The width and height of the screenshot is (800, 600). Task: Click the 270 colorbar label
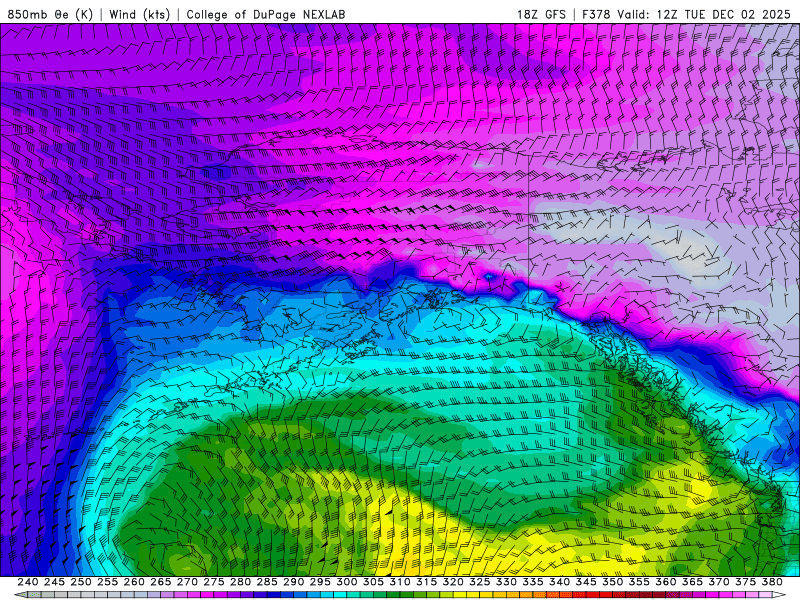click(187, 582)
